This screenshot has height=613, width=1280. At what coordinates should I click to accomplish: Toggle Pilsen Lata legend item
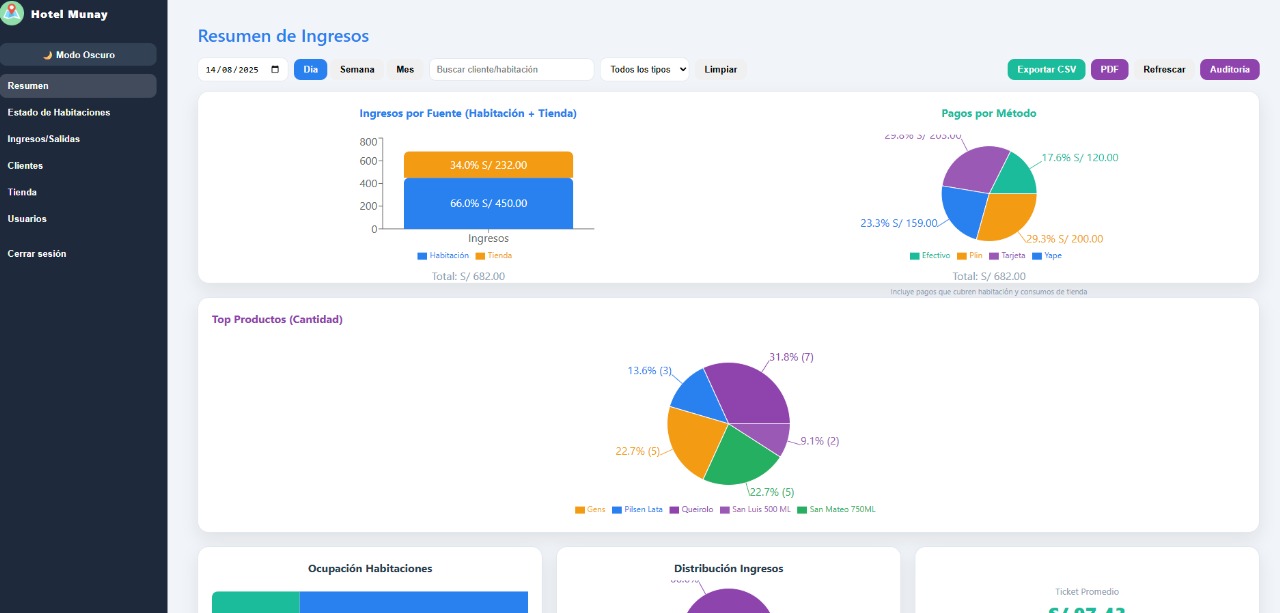[x=637, y=509]
